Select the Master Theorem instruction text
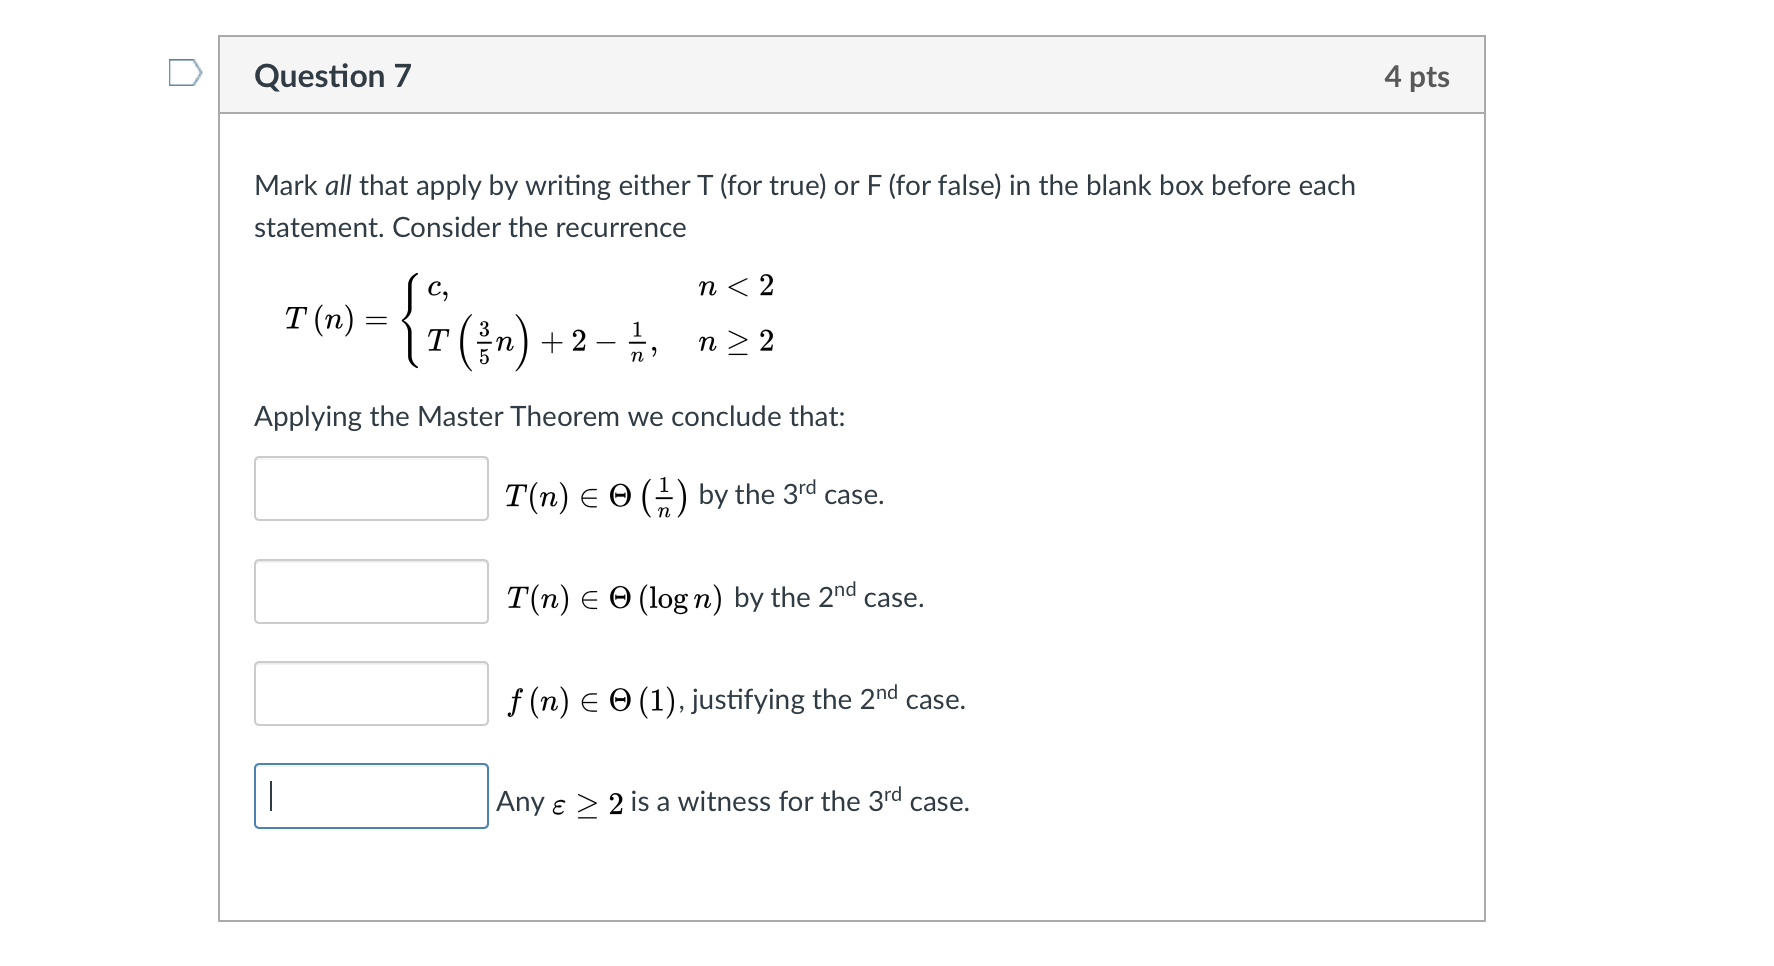This screenshot has width=1774, height=966. (549, 416)
